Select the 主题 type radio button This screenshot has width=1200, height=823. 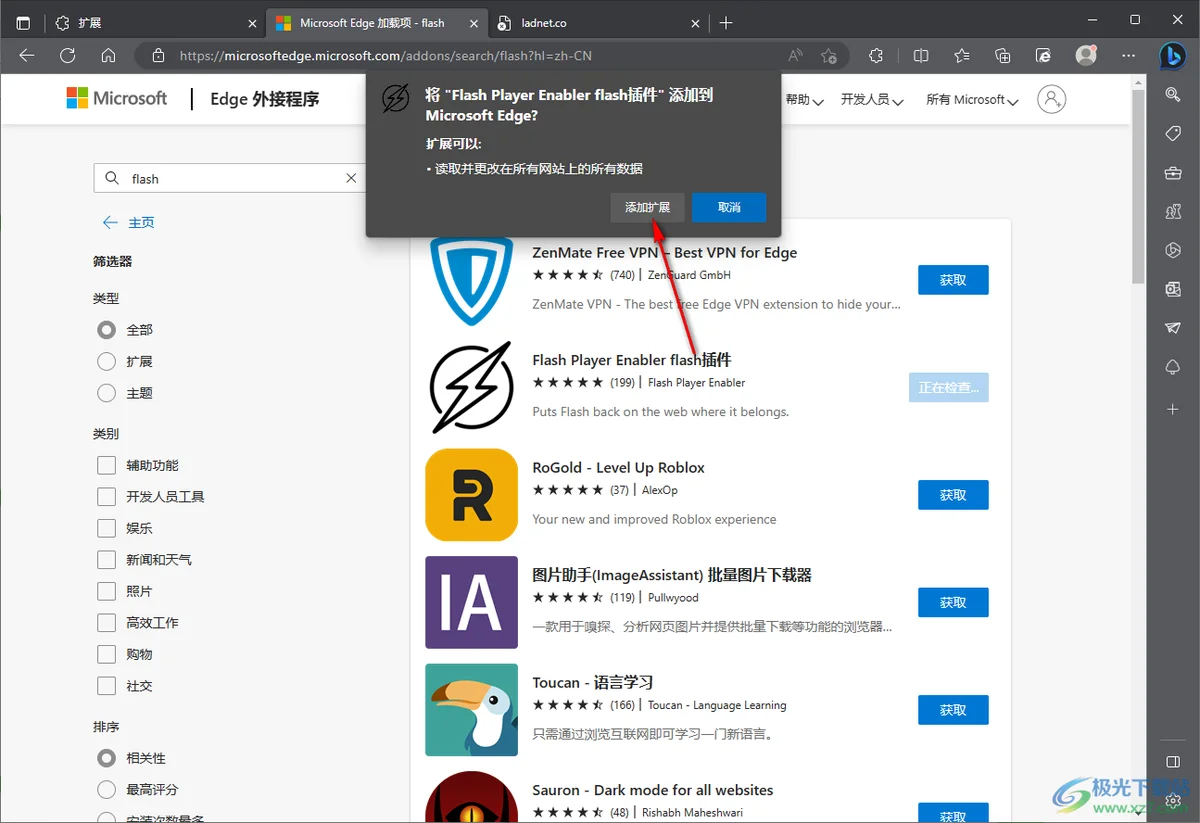point(107,393)
